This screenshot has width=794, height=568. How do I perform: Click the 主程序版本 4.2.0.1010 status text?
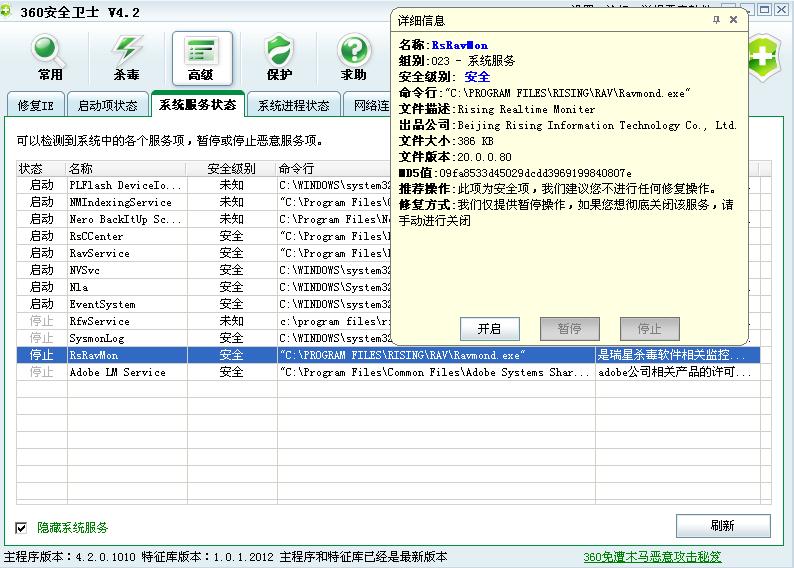pyautogui.click(x=70, y=557)
